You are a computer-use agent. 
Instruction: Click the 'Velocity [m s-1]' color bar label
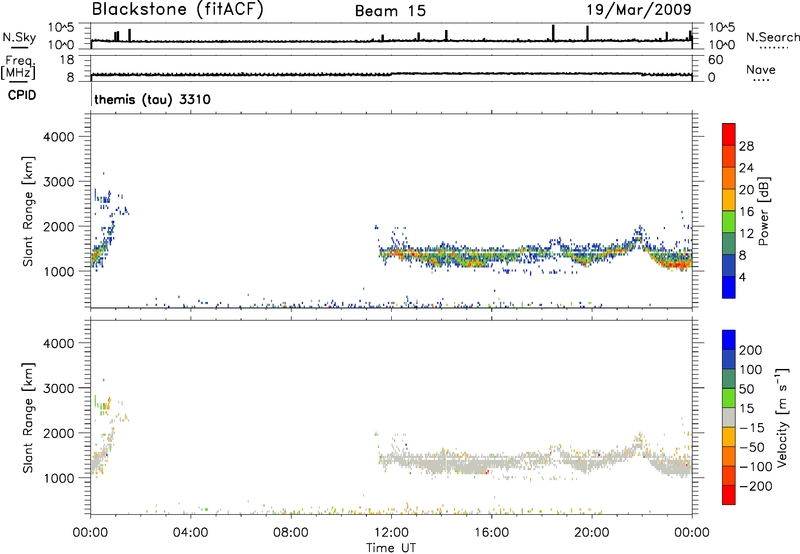[781, 417]
